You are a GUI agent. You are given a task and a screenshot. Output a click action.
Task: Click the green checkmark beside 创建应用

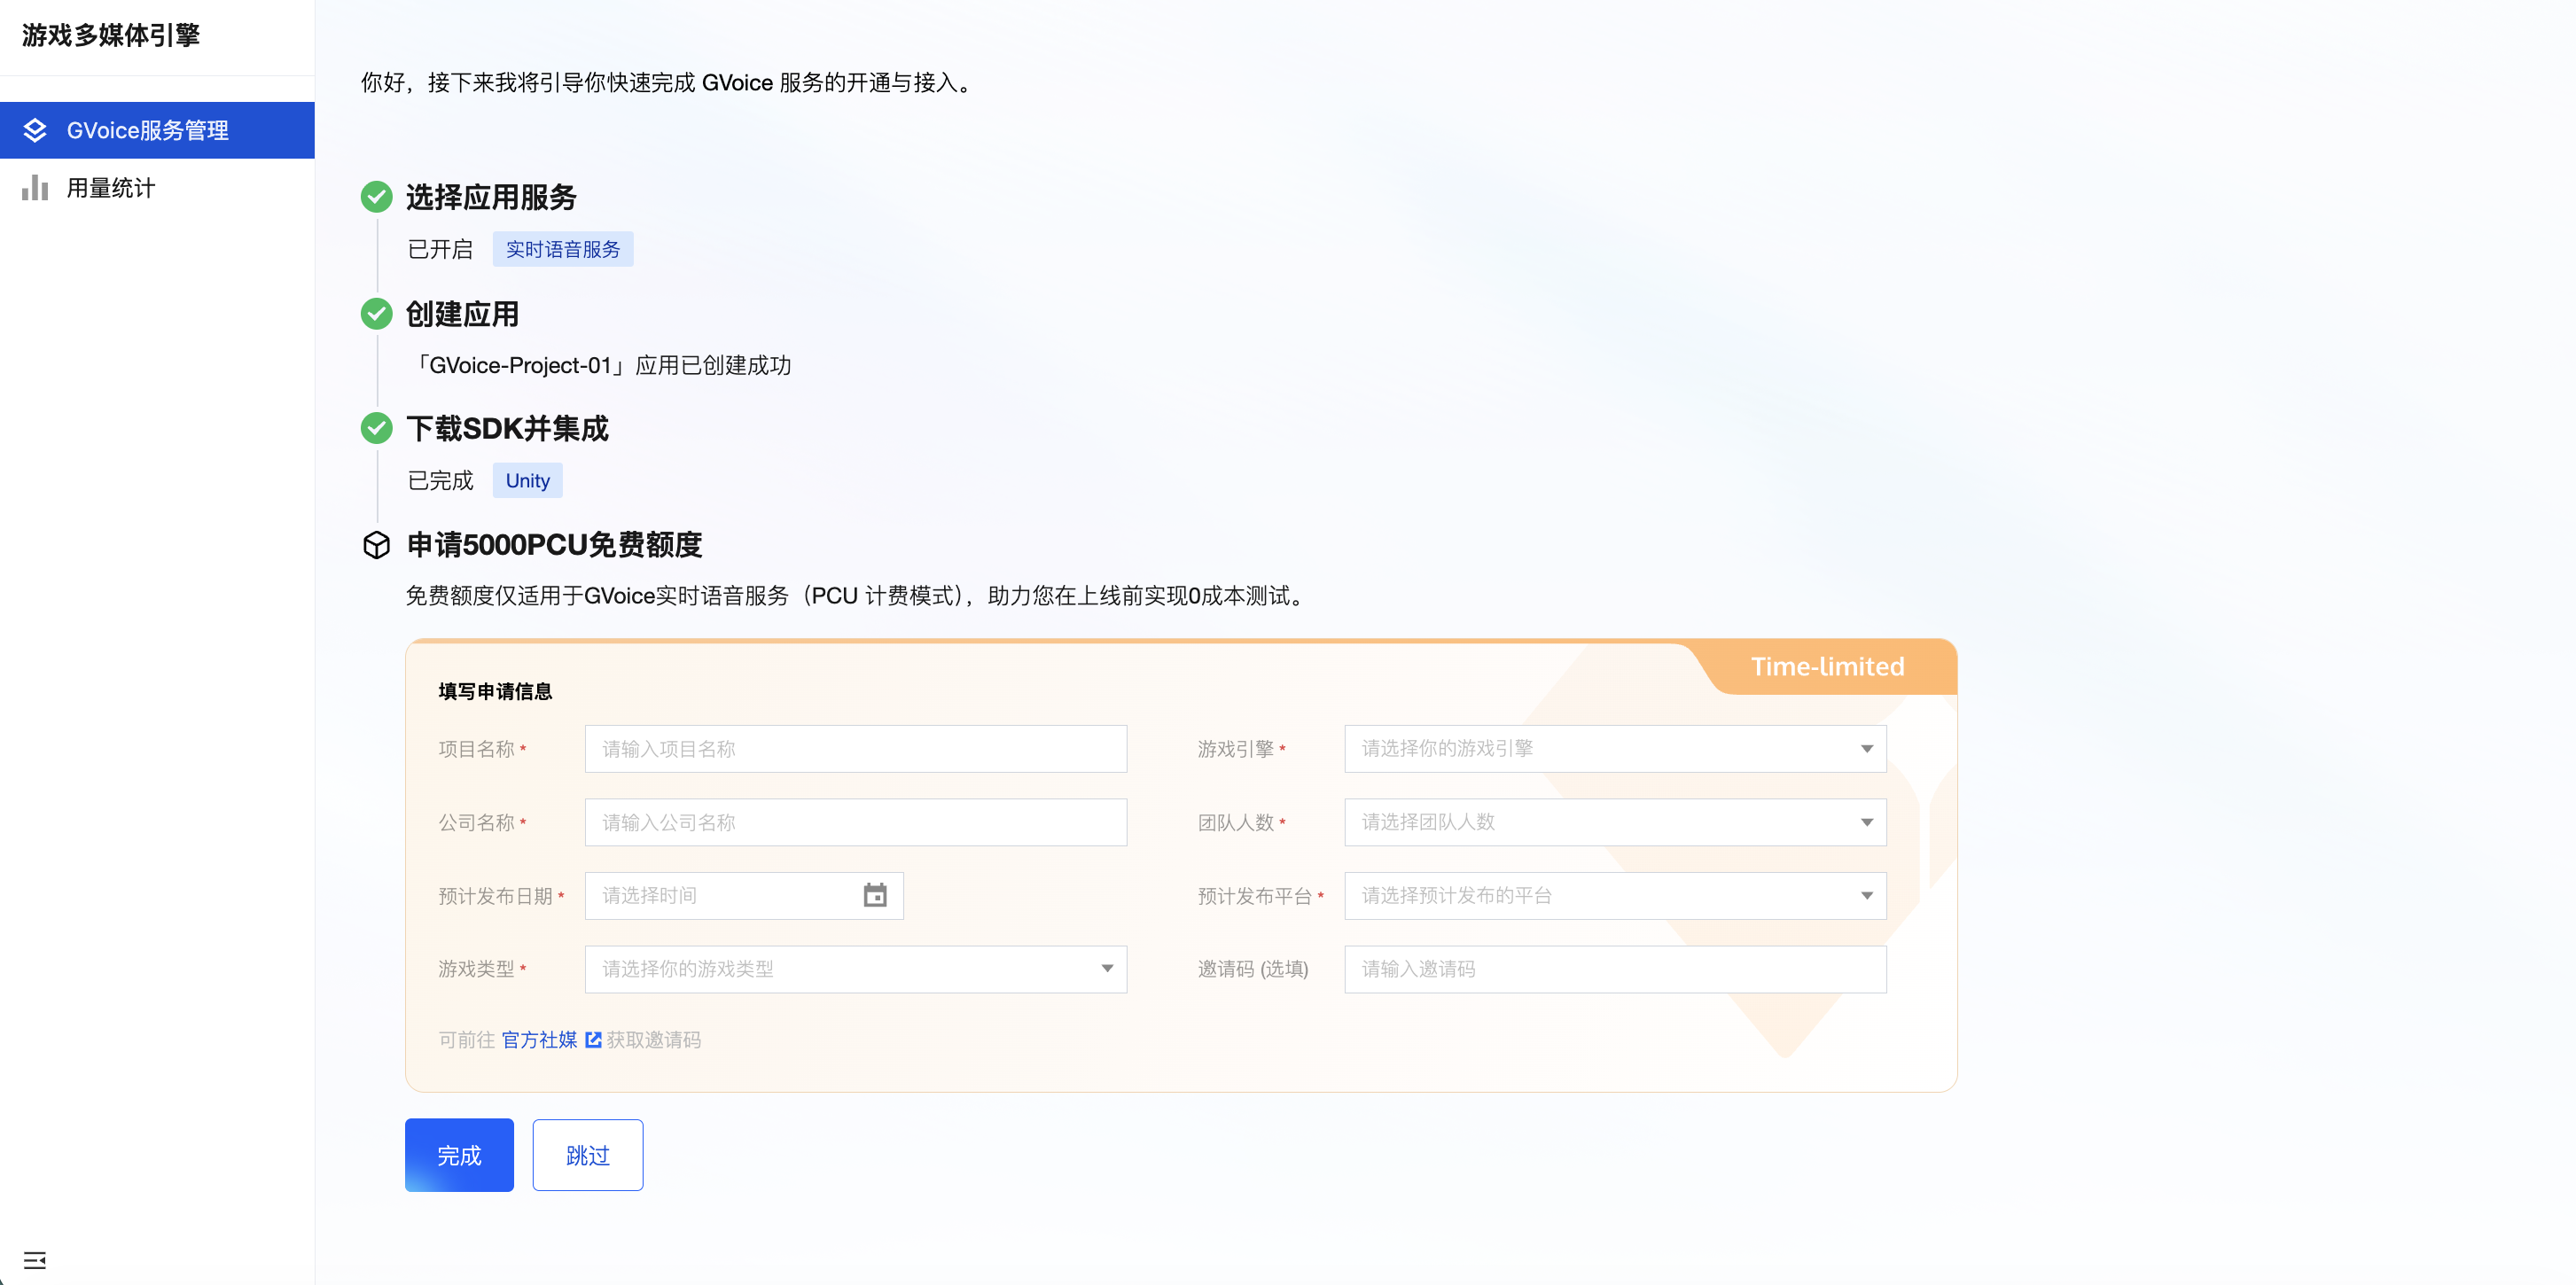point(376,314)
